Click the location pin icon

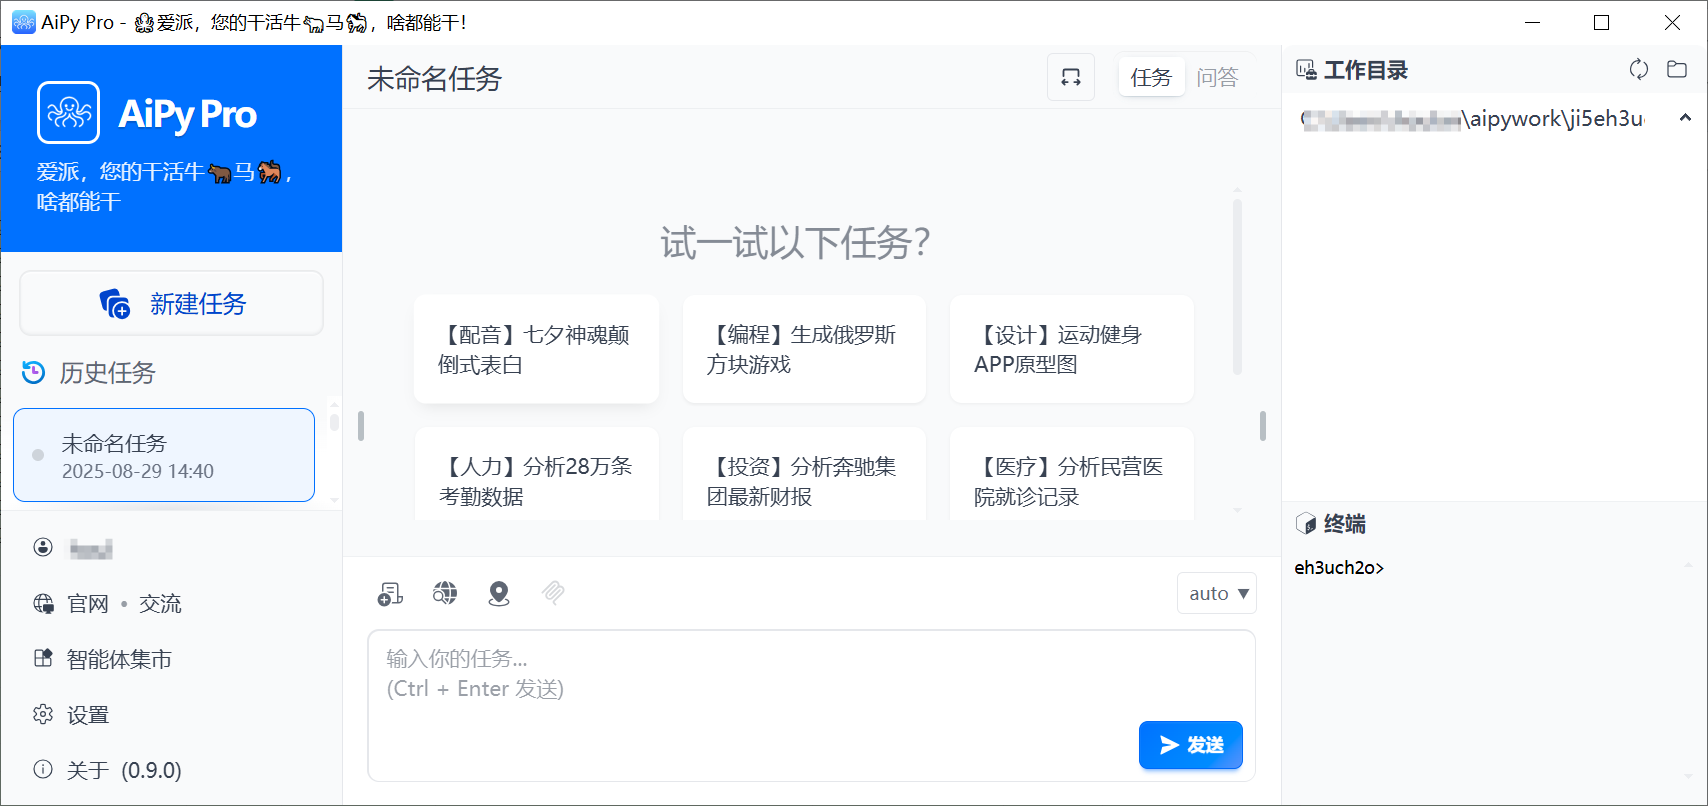(x=499, y=593)
